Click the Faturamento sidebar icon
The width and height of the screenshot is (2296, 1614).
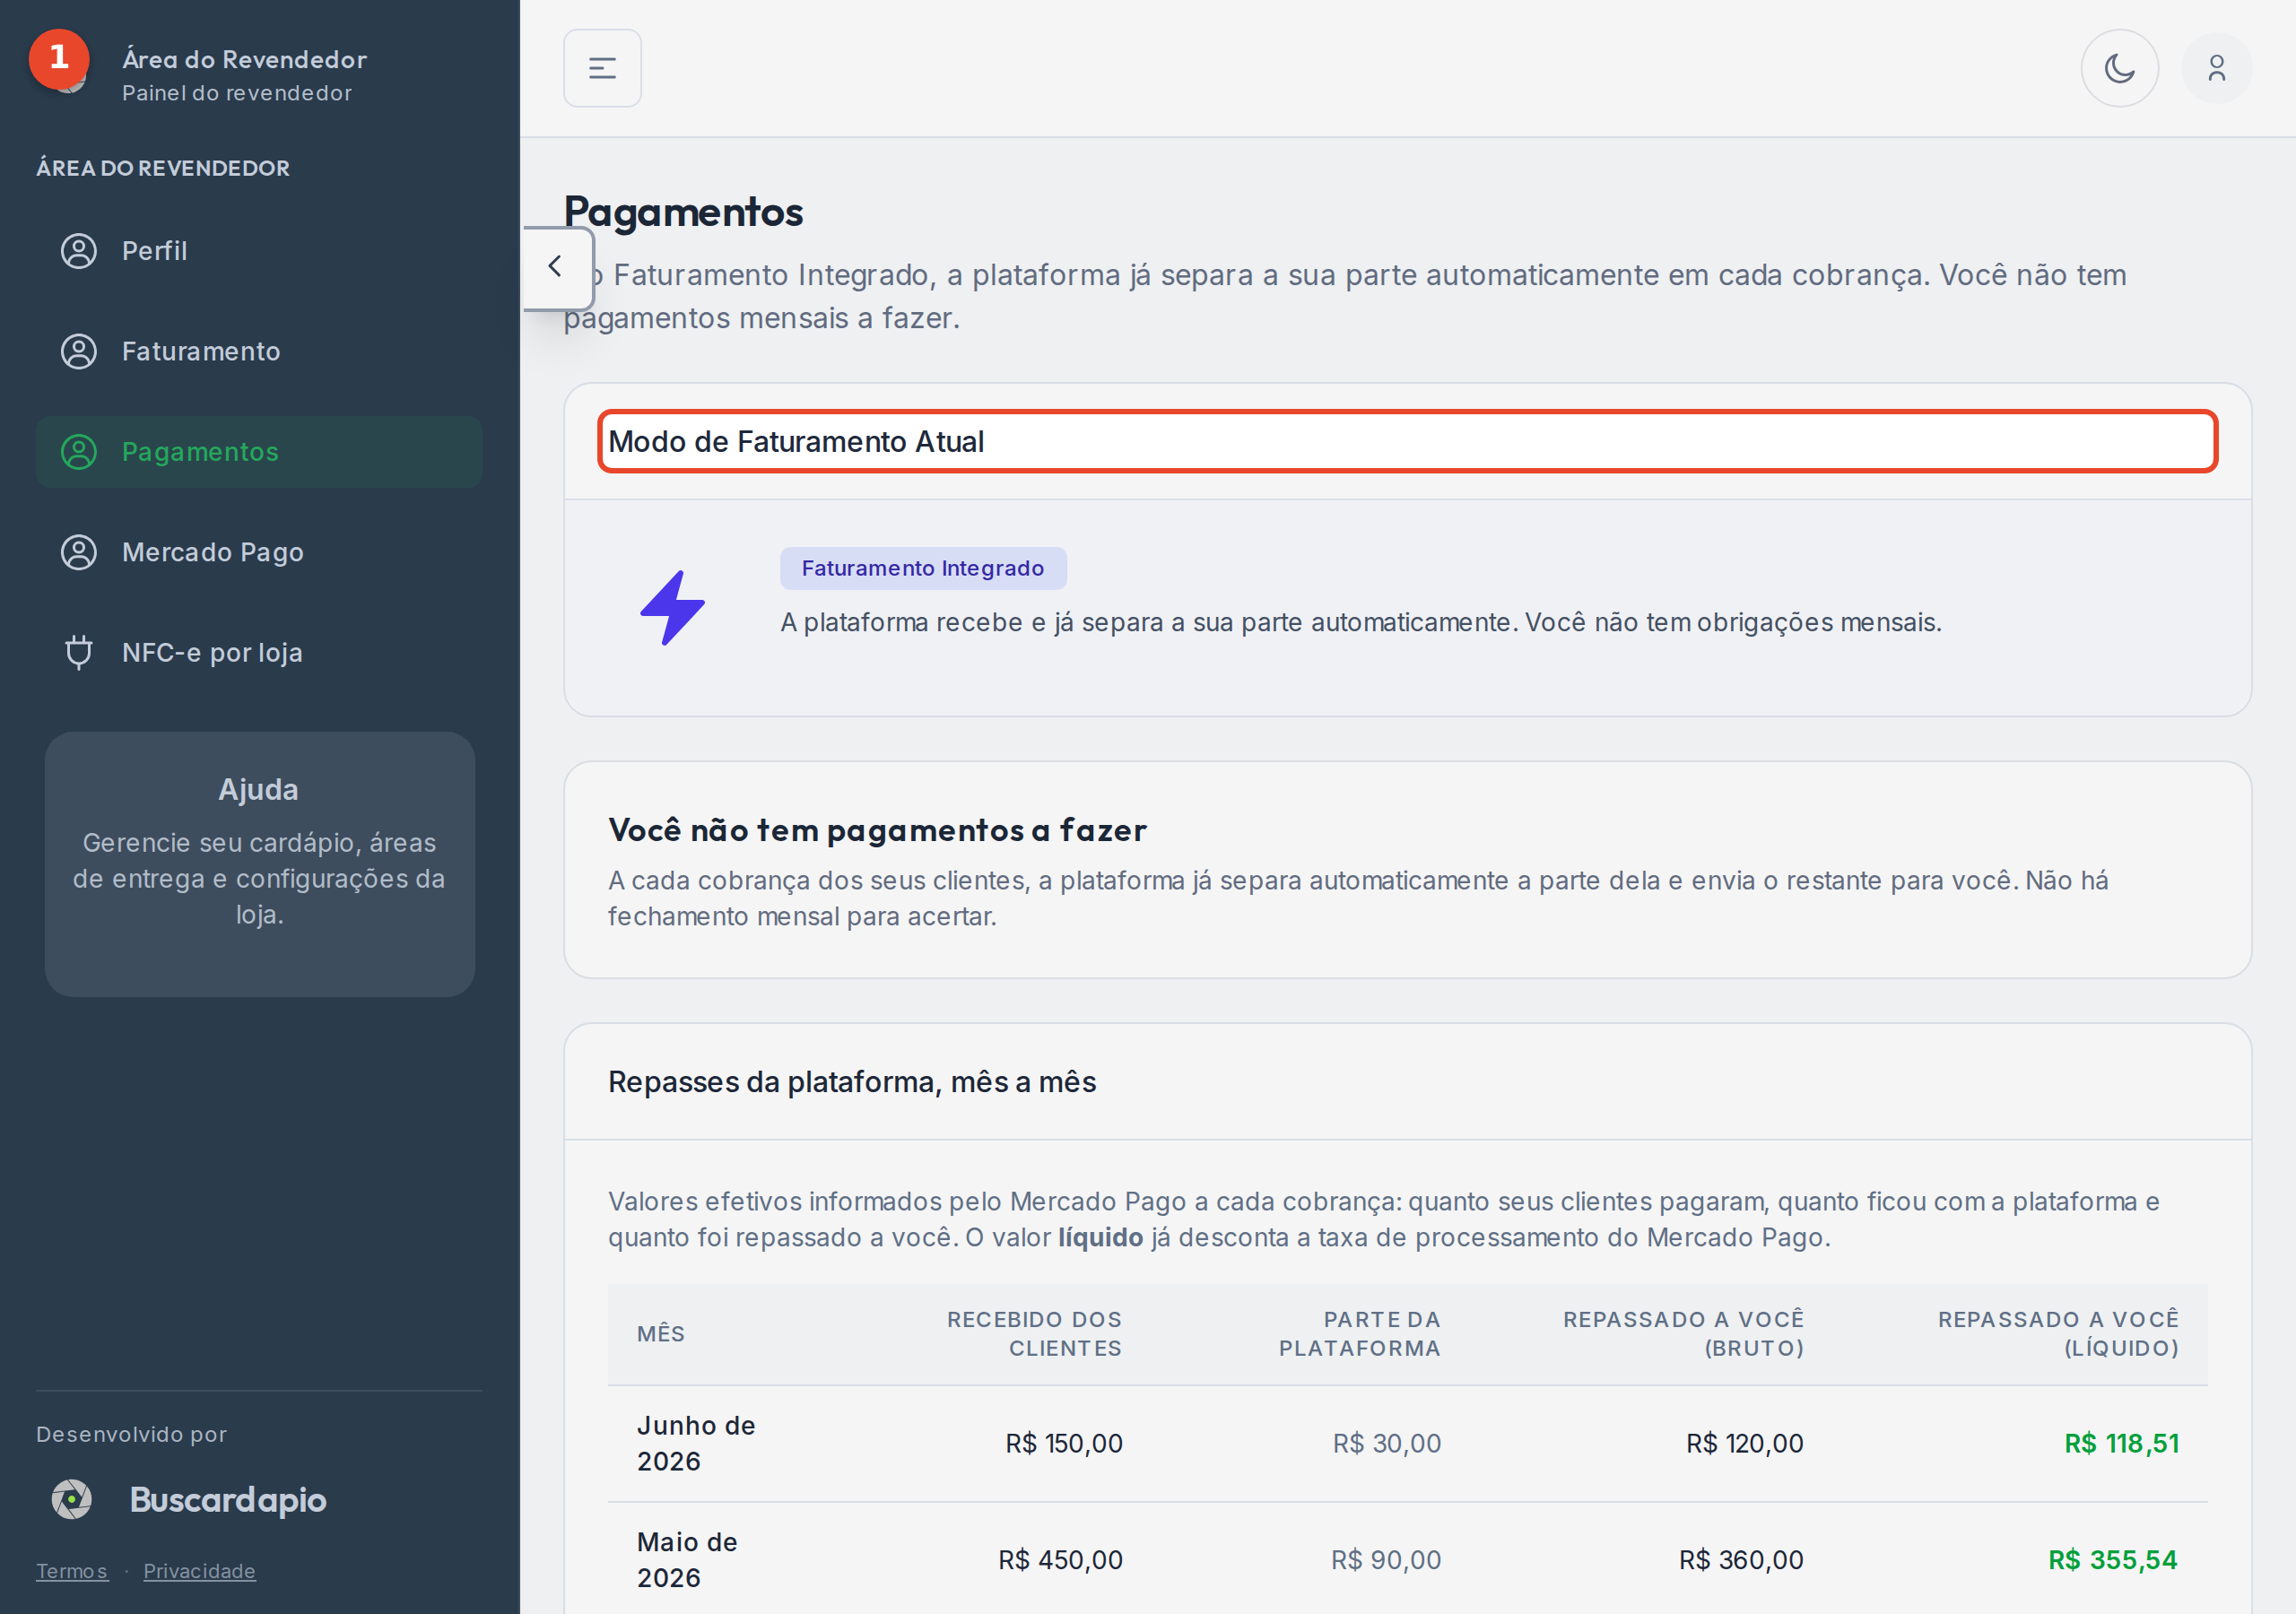tap(79, 351)
